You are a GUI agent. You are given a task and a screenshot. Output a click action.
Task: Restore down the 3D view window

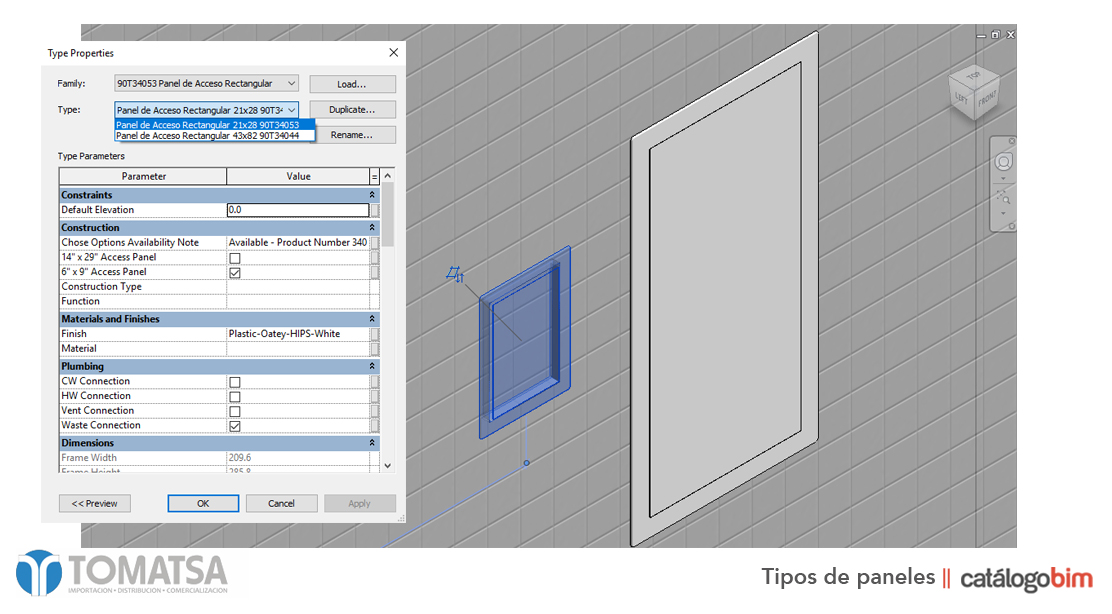pyautogui.click(x=995, y=34)
